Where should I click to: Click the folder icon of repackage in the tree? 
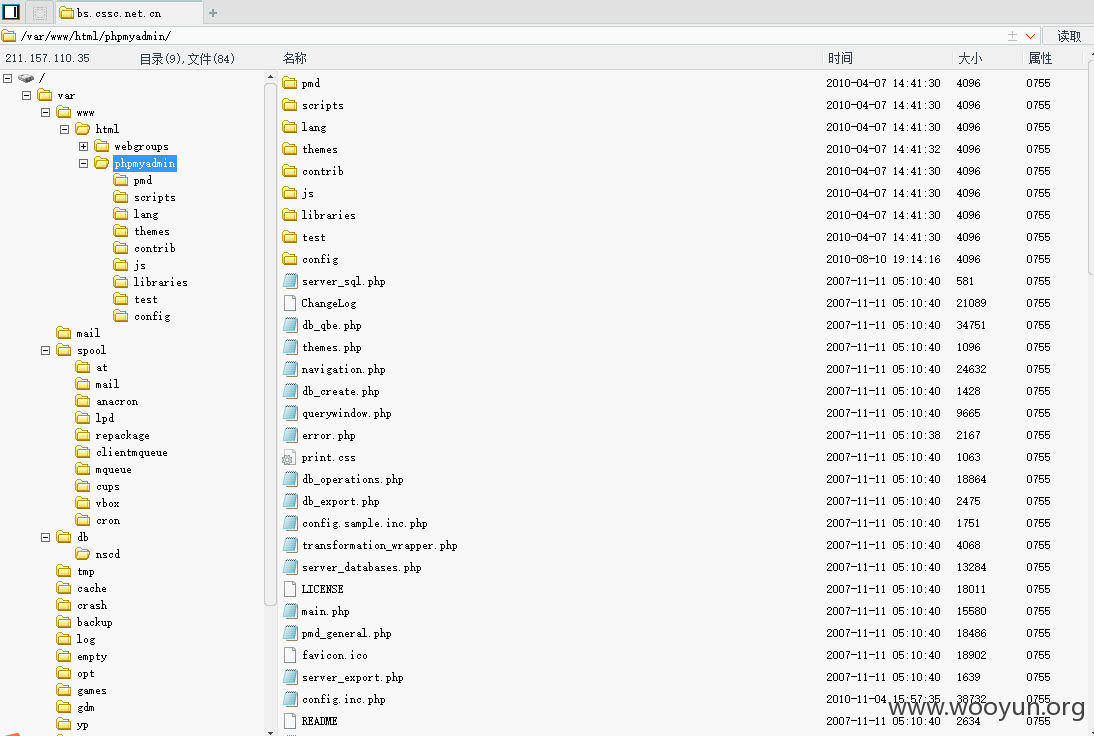click(x=83, y=435)
